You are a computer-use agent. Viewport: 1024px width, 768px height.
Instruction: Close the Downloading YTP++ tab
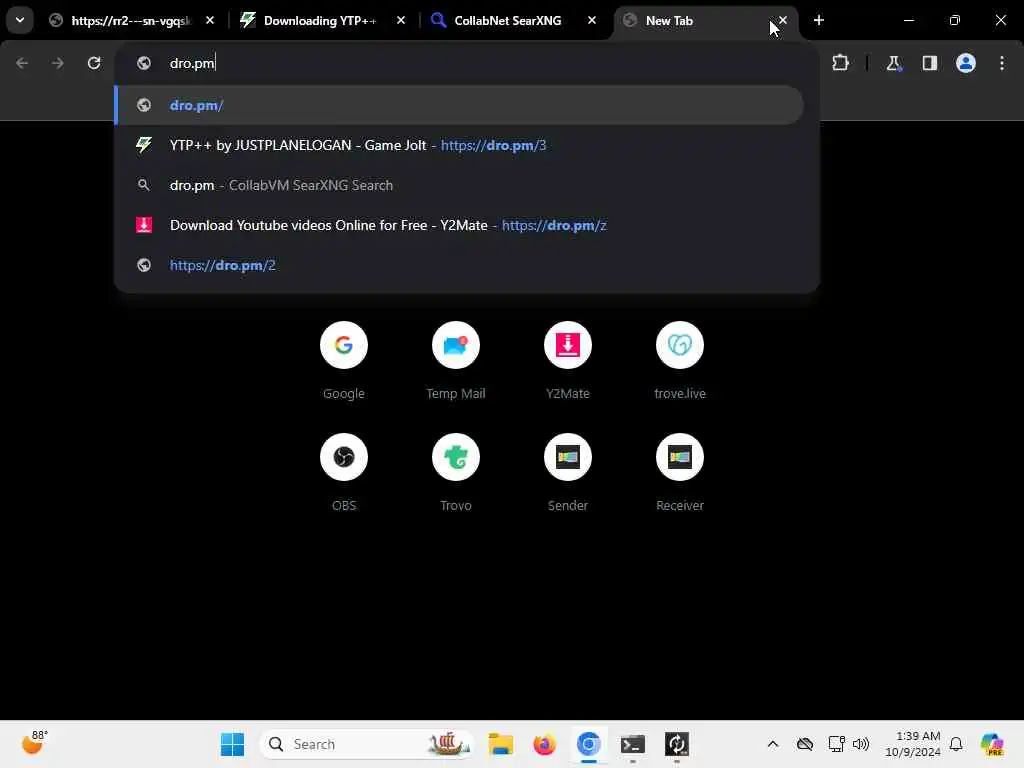click(401, 20)
